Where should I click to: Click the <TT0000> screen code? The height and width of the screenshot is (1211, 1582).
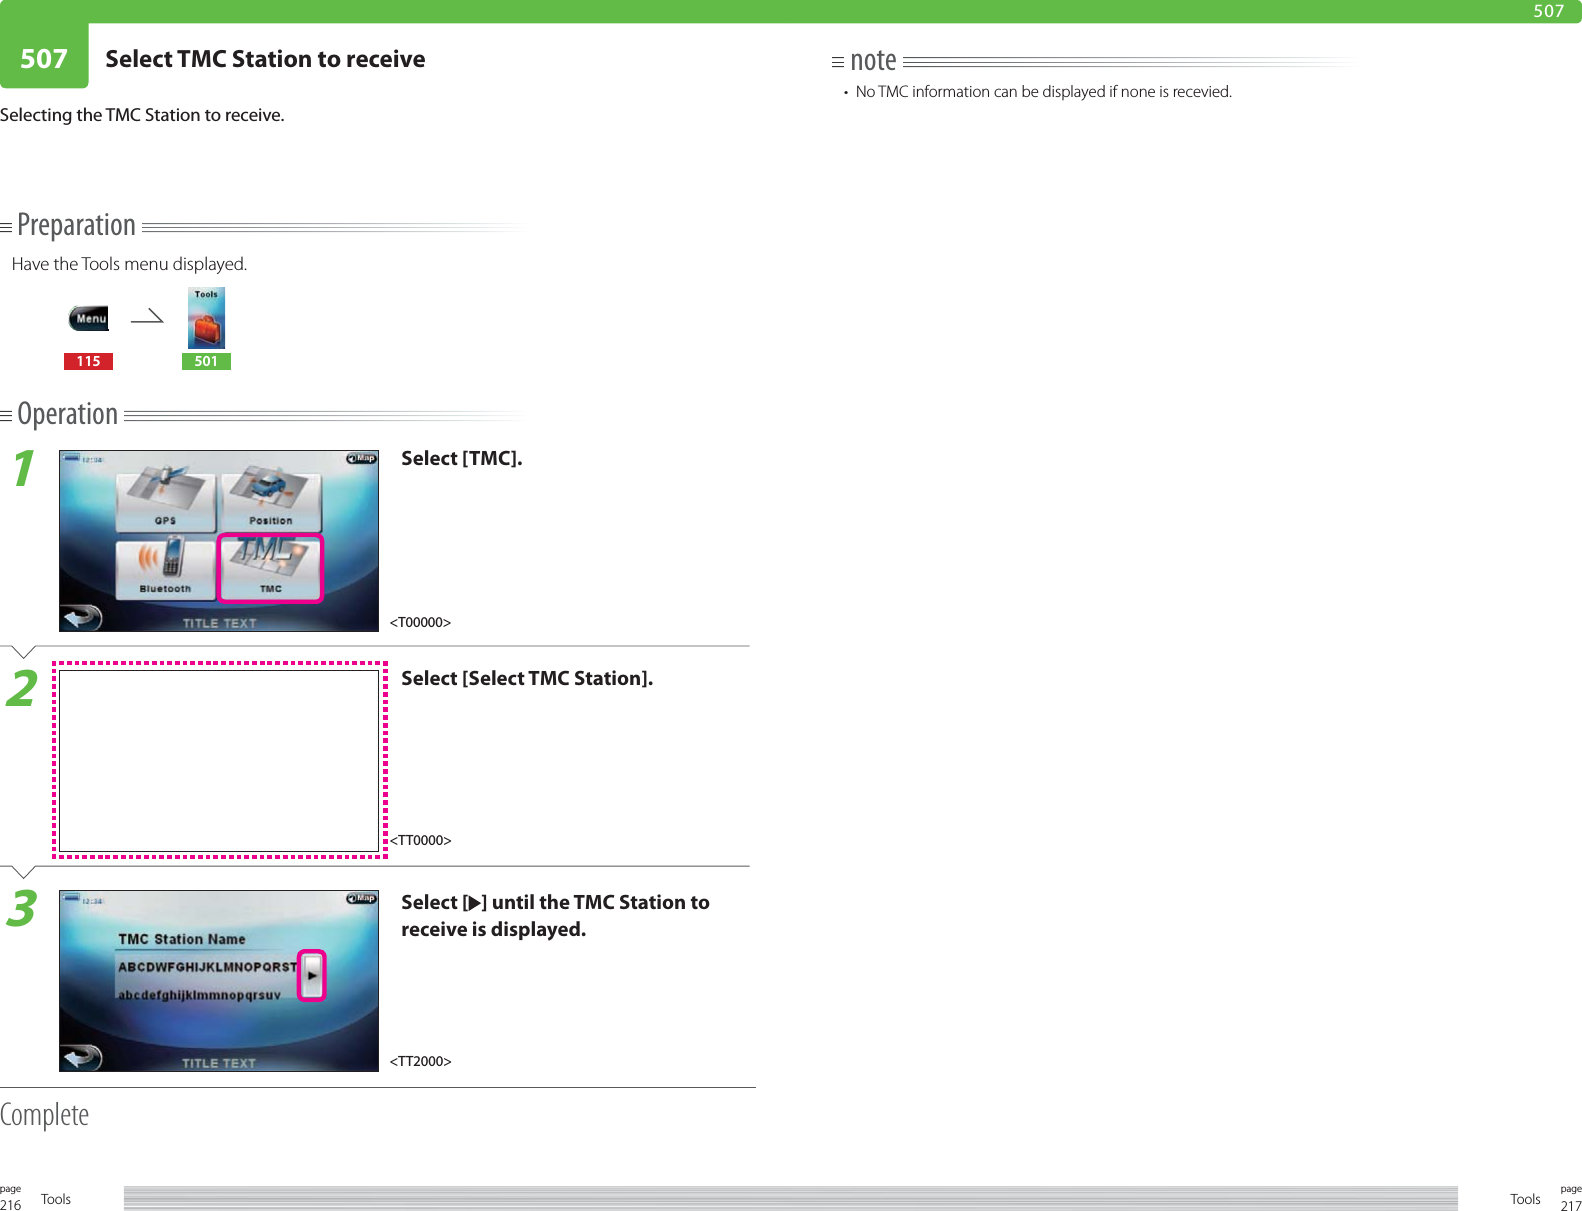420,840
